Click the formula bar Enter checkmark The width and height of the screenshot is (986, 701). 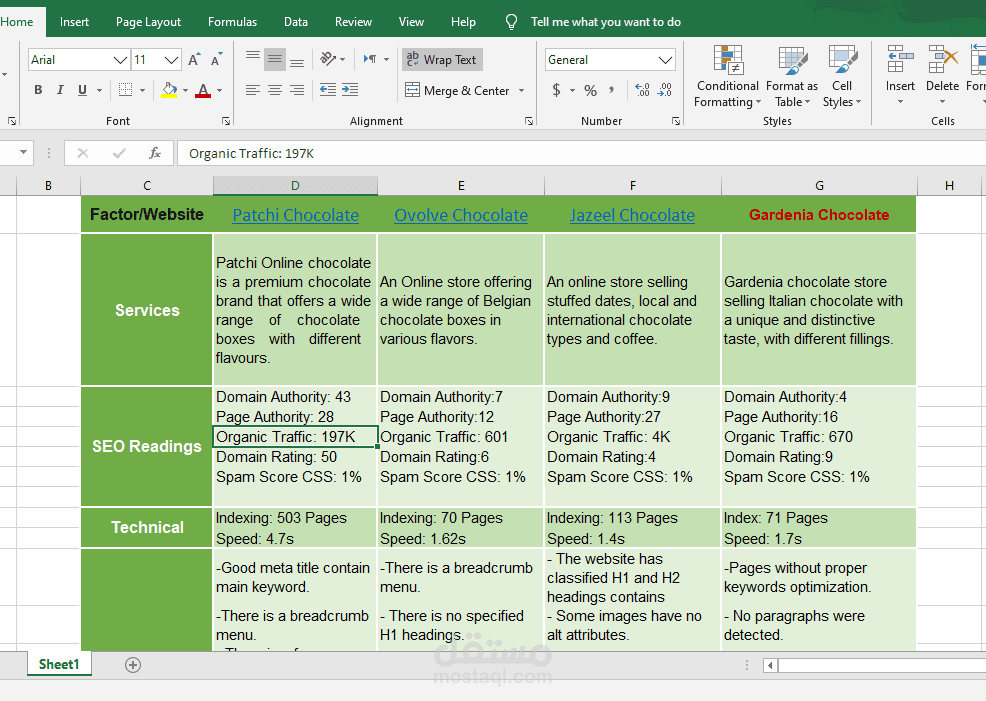(119, 153)
